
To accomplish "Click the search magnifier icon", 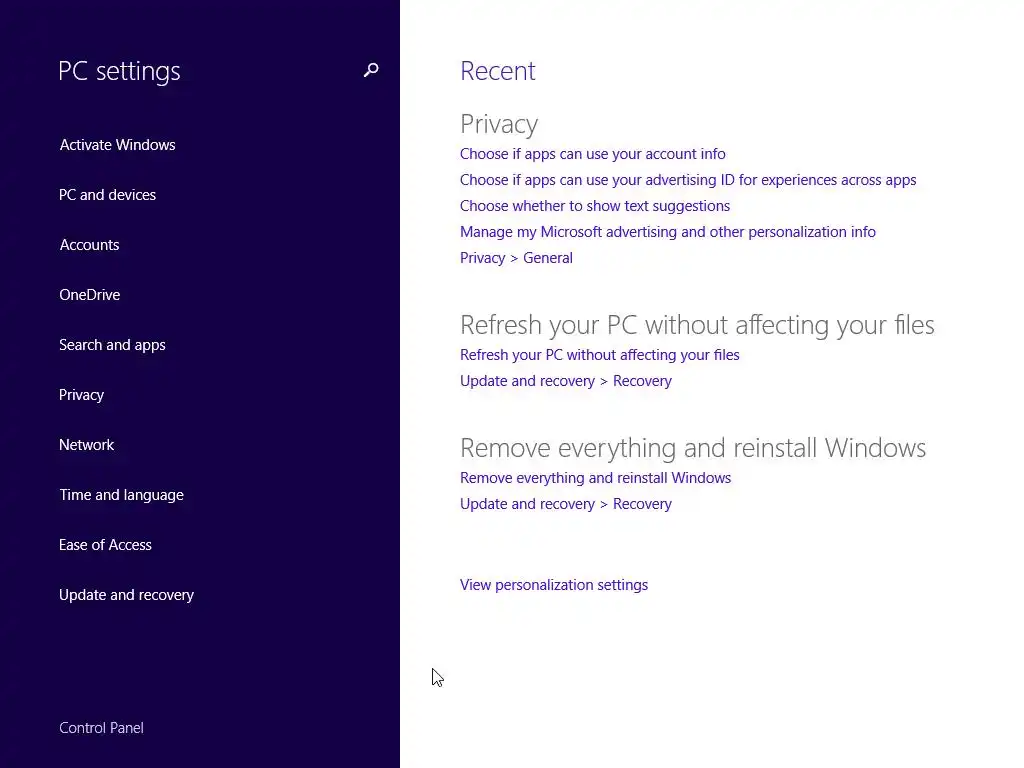I will click(371, 70).
